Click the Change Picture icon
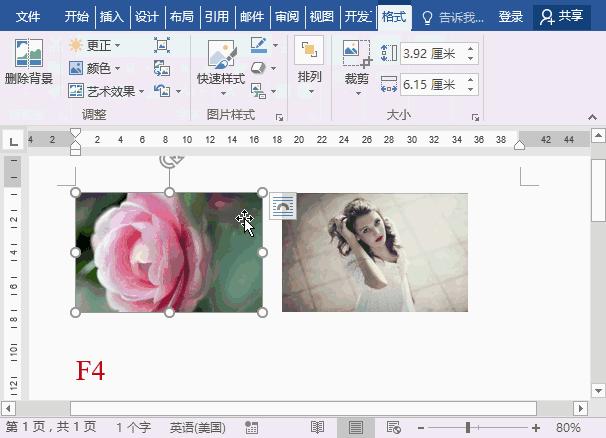 click(162, 68)
